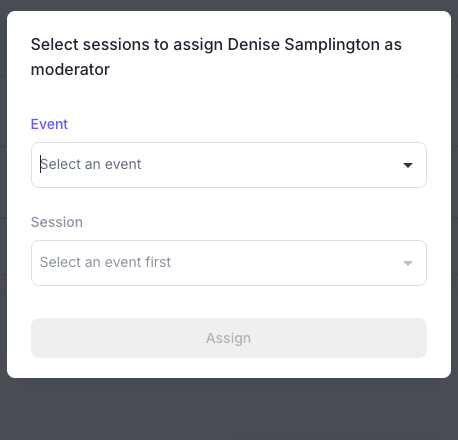Expand the Session list with its gray caret
The image size is (458, 440).
[408, 263]
